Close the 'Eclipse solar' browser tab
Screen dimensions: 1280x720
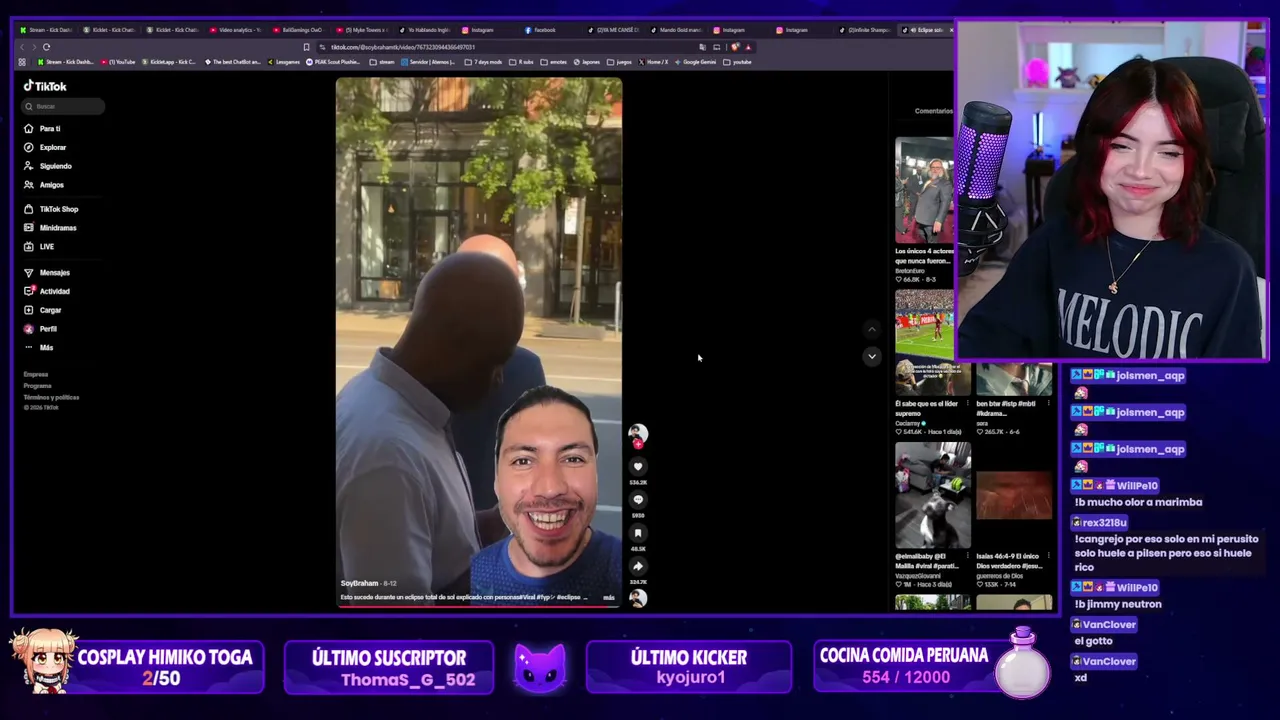950,30
